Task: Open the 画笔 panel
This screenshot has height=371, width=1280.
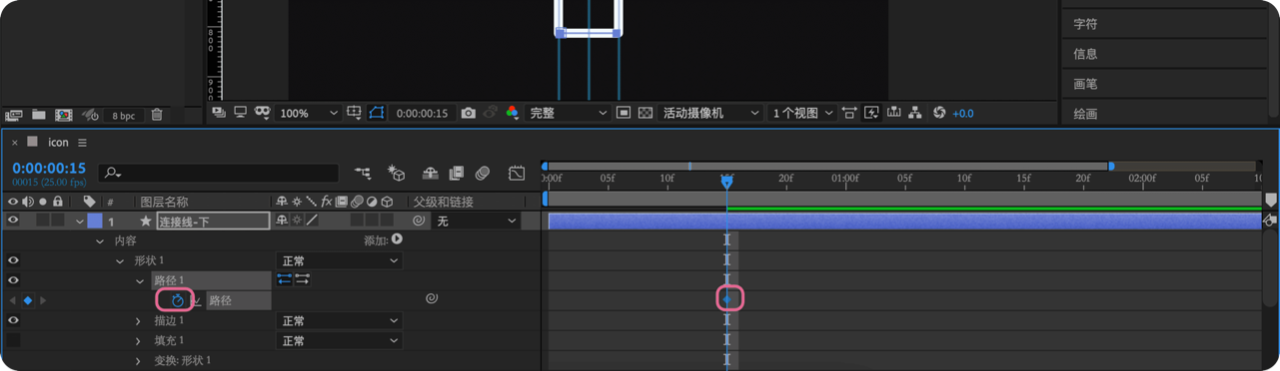Action: [x=1085, y=83]
